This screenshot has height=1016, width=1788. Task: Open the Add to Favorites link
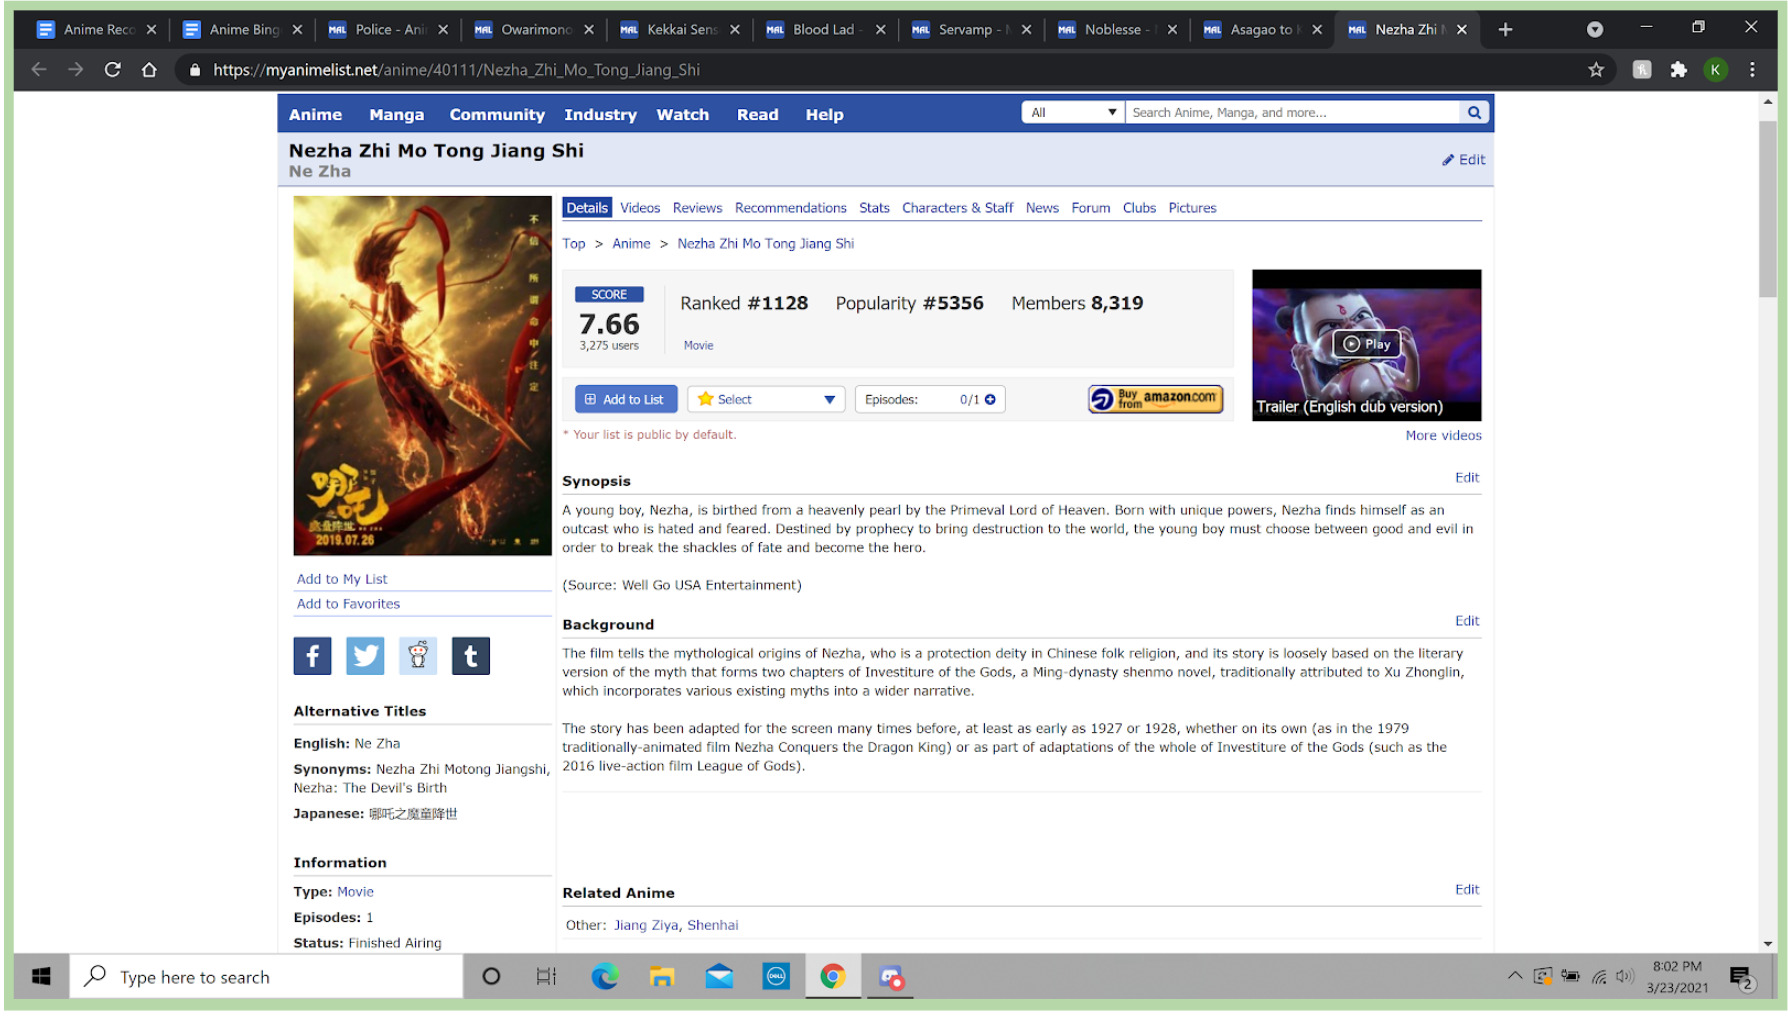(348, 604)
